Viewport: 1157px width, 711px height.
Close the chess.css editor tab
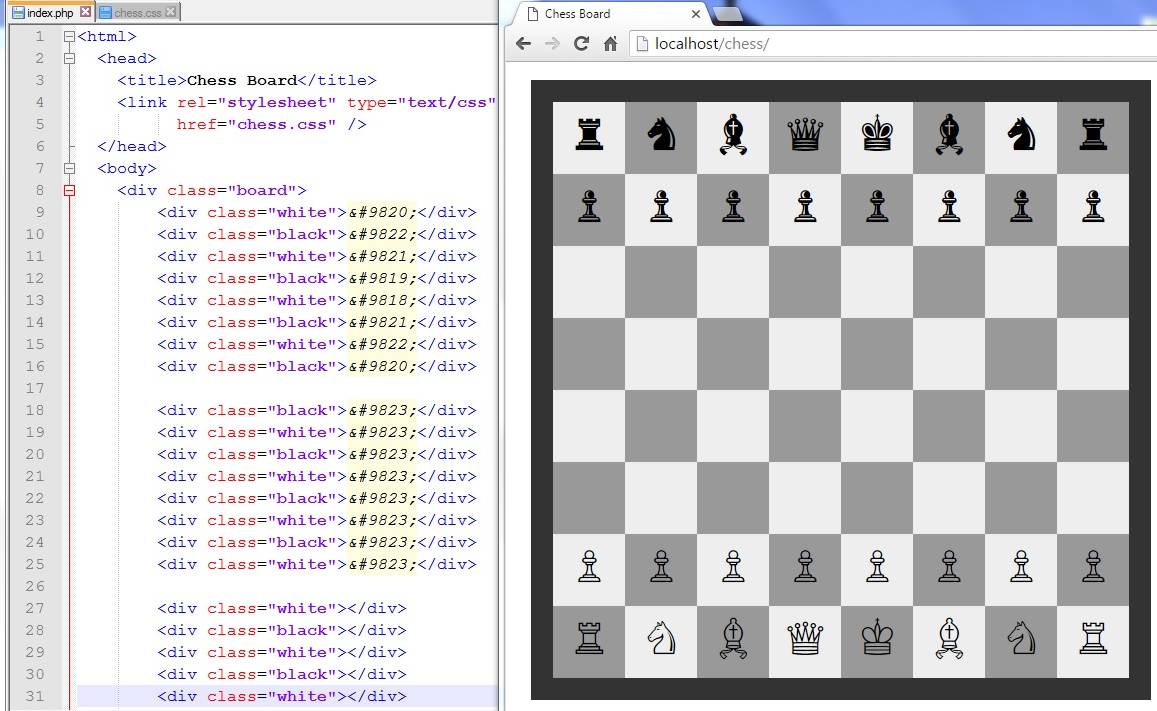click(173, 12)
